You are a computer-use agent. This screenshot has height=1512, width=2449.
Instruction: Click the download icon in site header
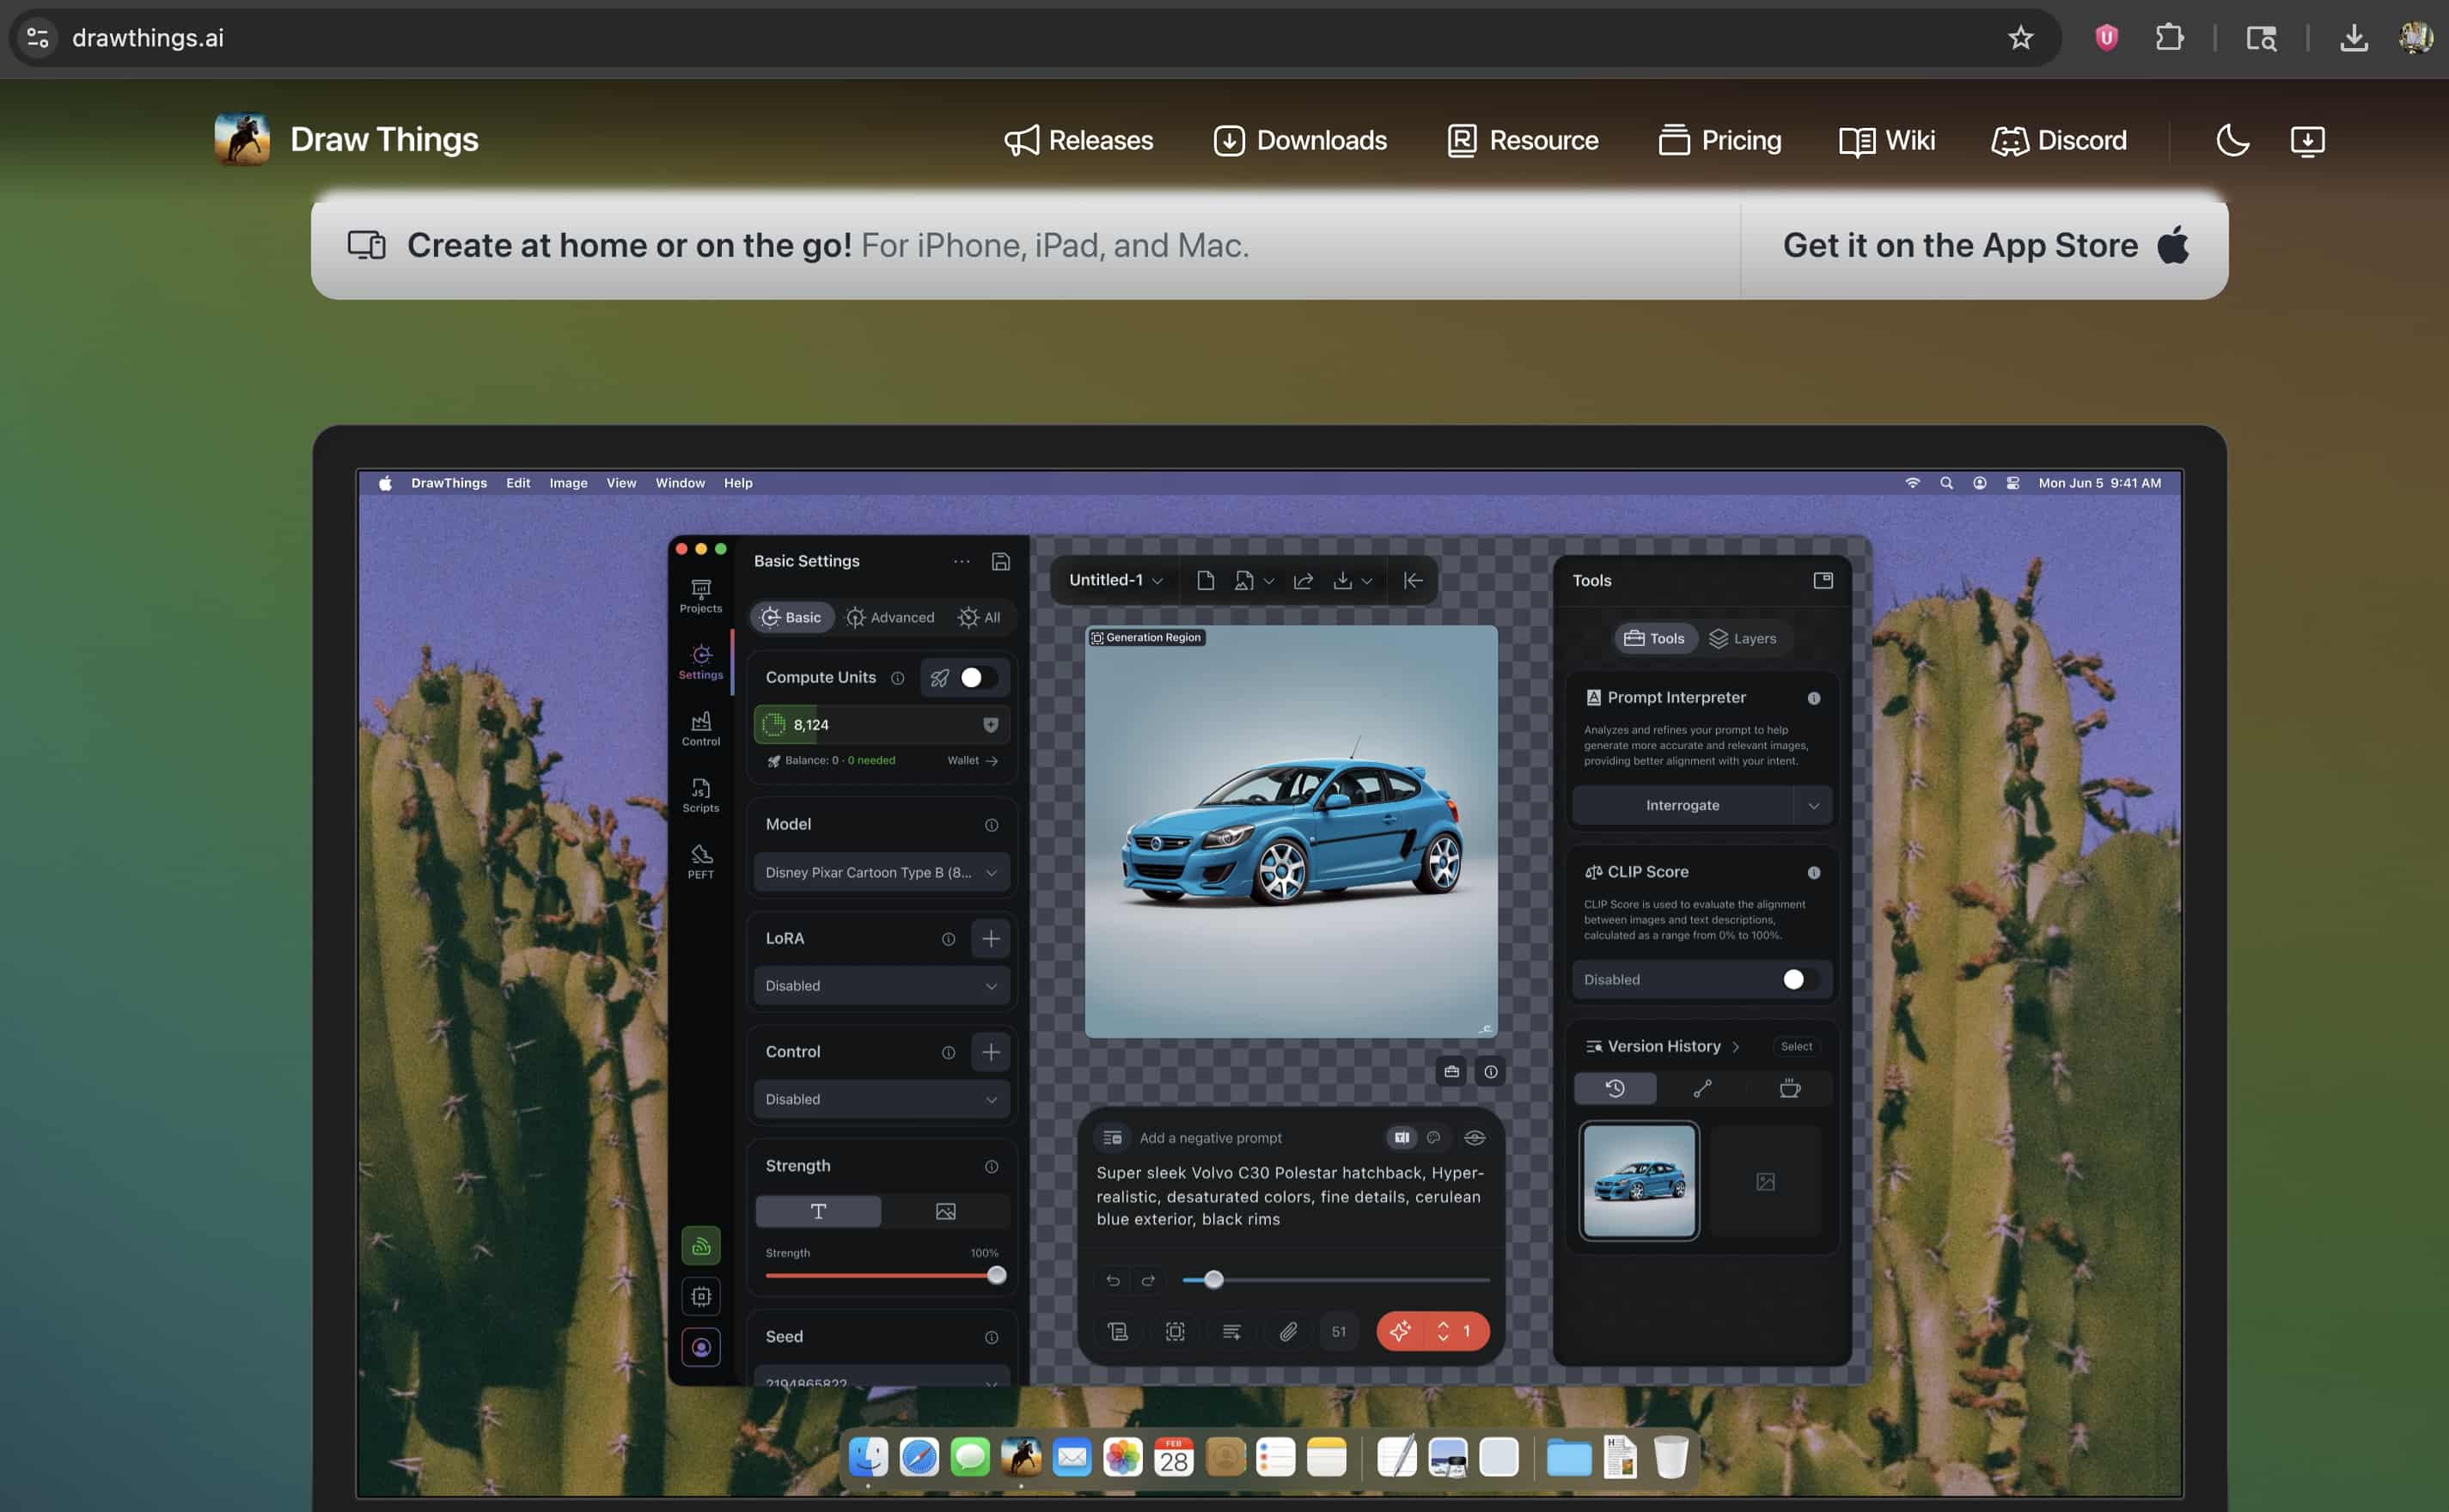pos(2307,140)
